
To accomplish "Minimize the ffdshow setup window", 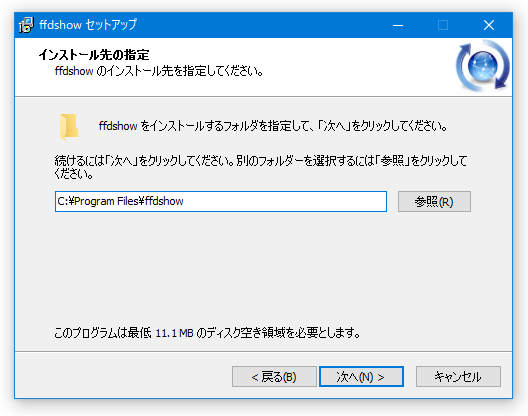I will click(x=398, y=25).
